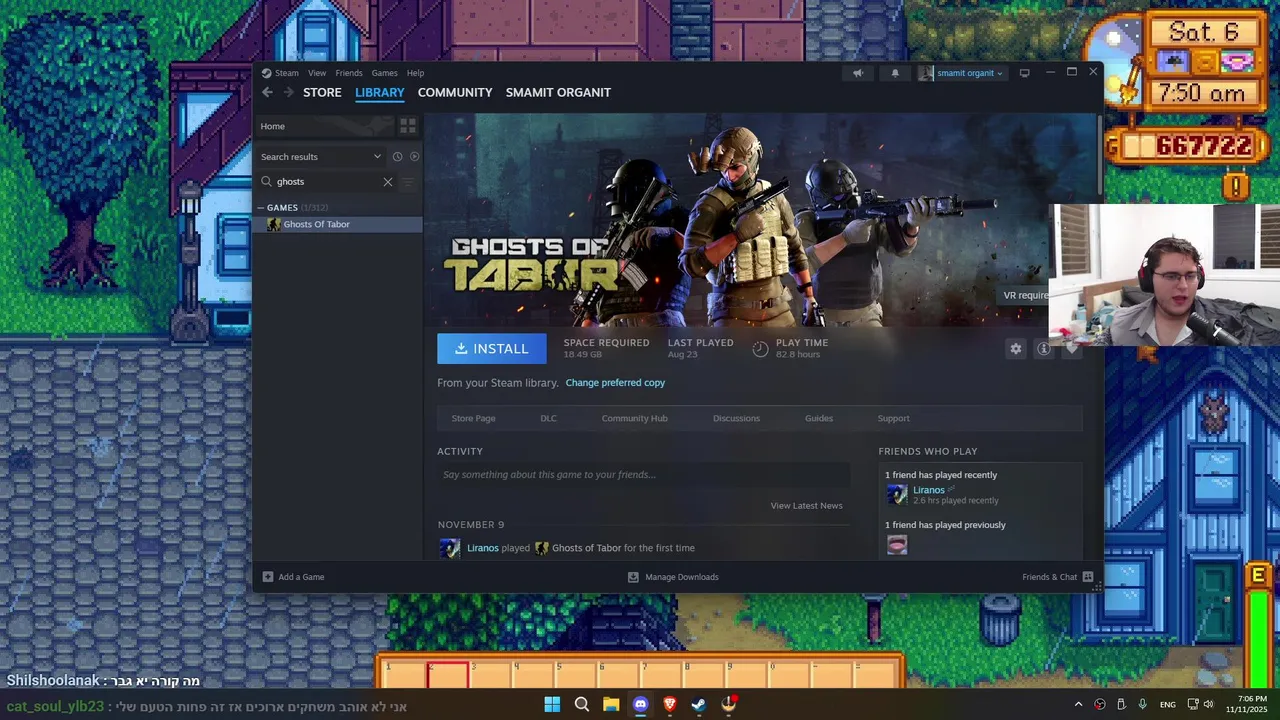Click the Manage Downloads icon

pyautogui.click(x=633, y=577)
